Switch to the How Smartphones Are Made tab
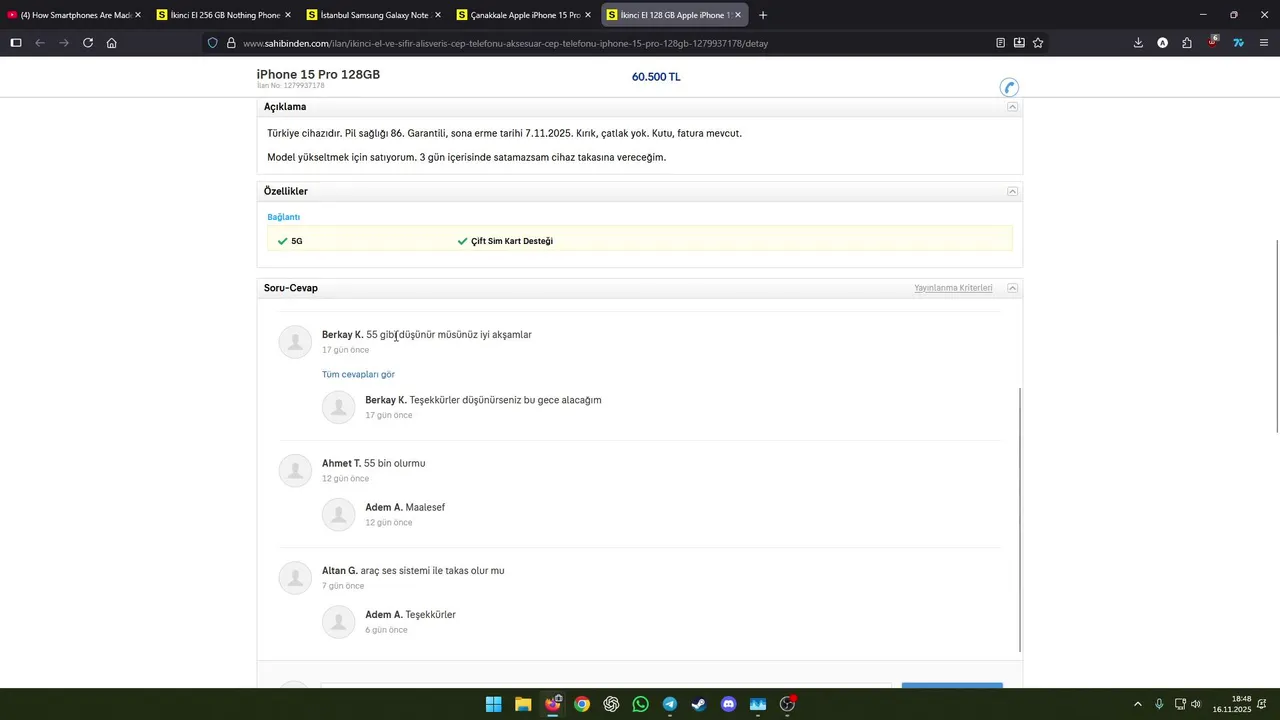1280x720 pixels. click(x=75, y=15)
